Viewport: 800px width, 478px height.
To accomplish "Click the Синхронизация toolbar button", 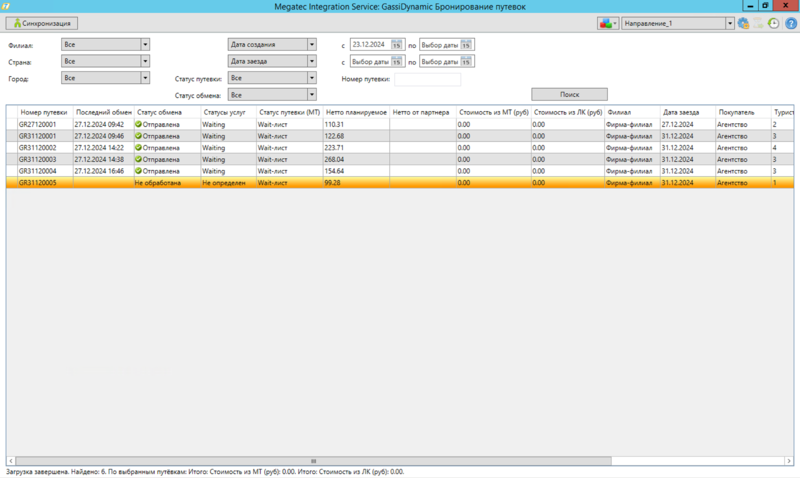I will (x=42, y=23).
